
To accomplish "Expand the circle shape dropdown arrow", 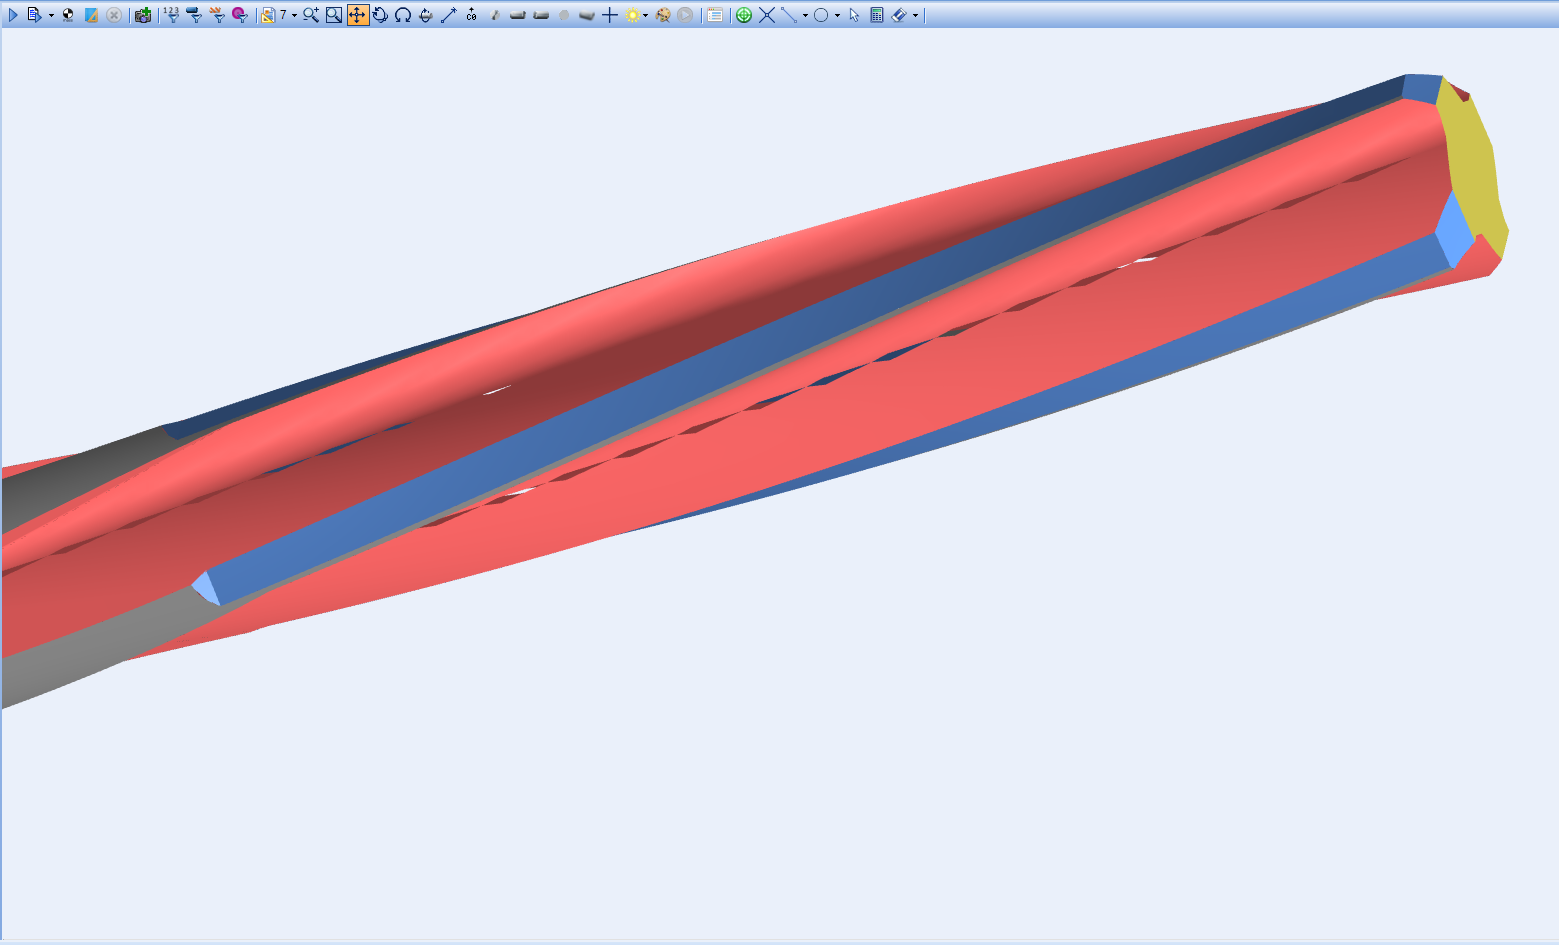I will coord(837,15).
